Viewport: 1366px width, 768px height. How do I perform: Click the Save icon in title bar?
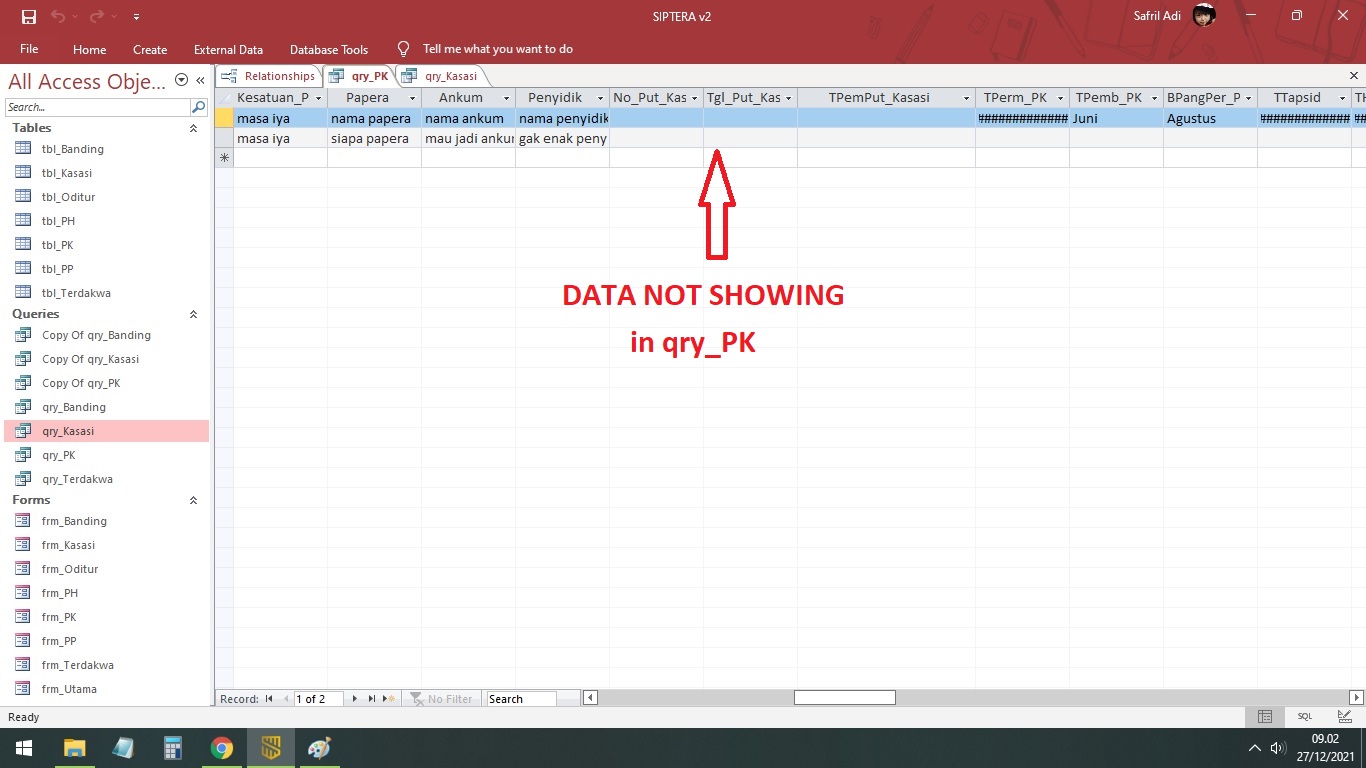(29, 17)
